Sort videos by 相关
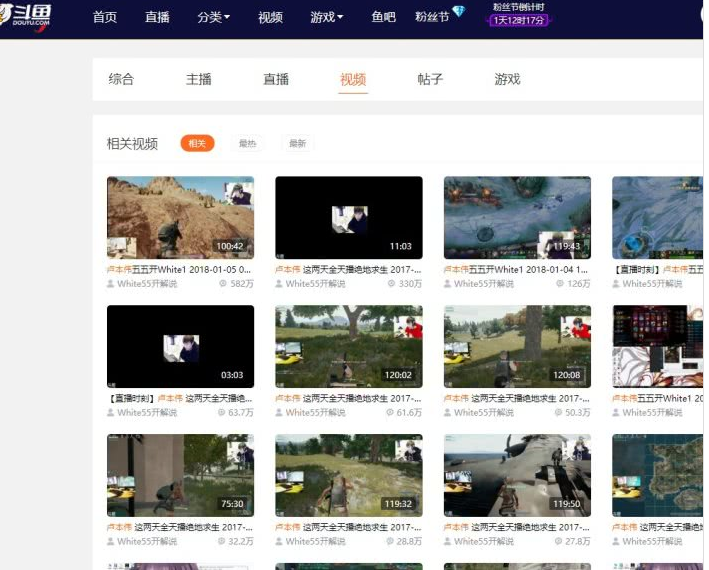The image size is (709, 570). pos(197,143)
